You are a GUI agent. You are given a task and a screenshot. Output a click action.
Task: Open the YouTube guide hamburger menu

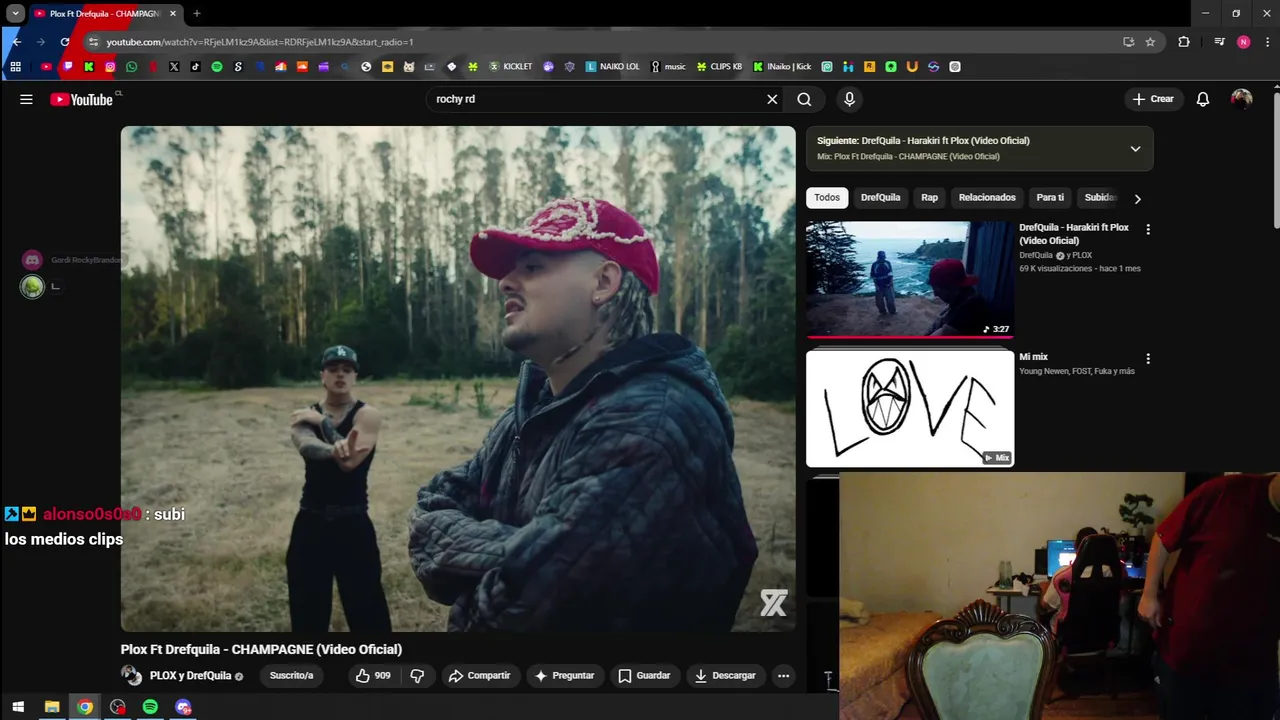coord(26,99)
